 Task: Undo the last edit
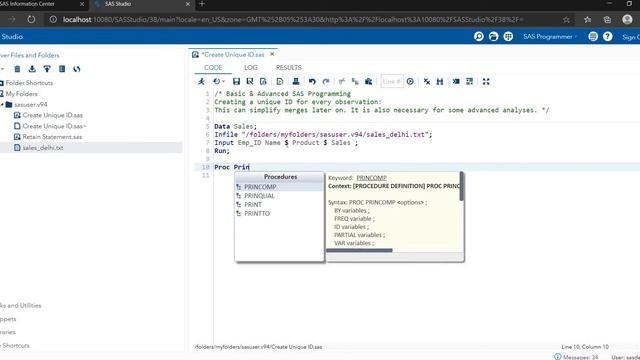312,81
